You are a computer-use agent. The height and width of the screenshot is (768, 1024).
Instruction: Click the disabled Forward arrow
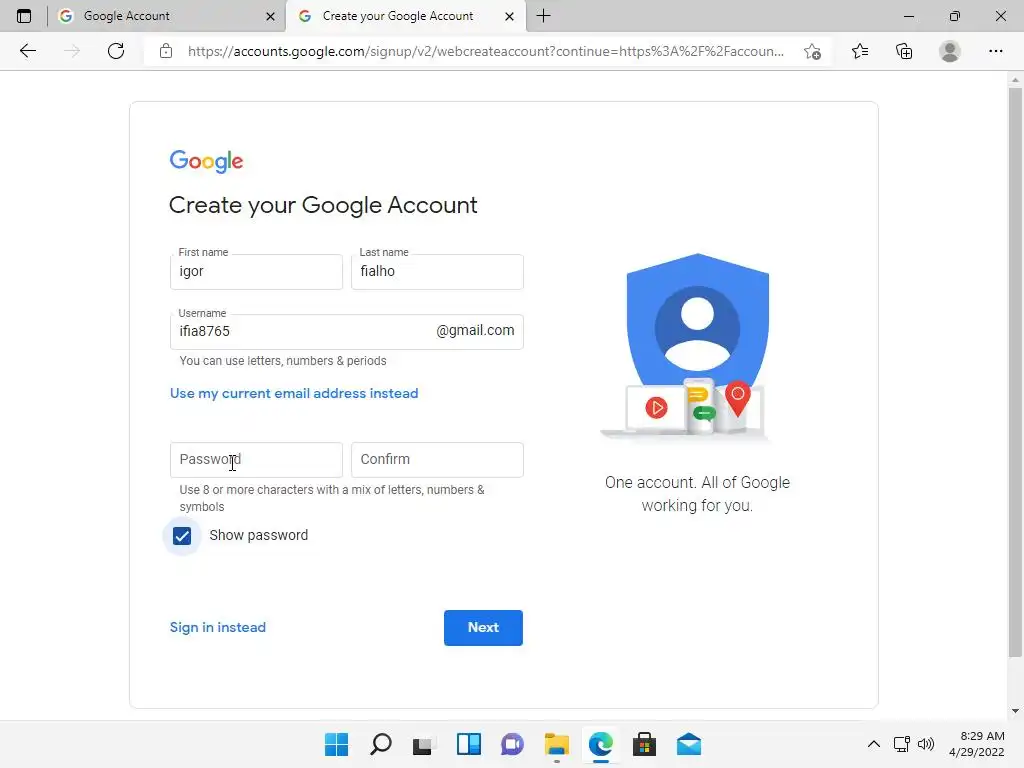tap(72, 51)
